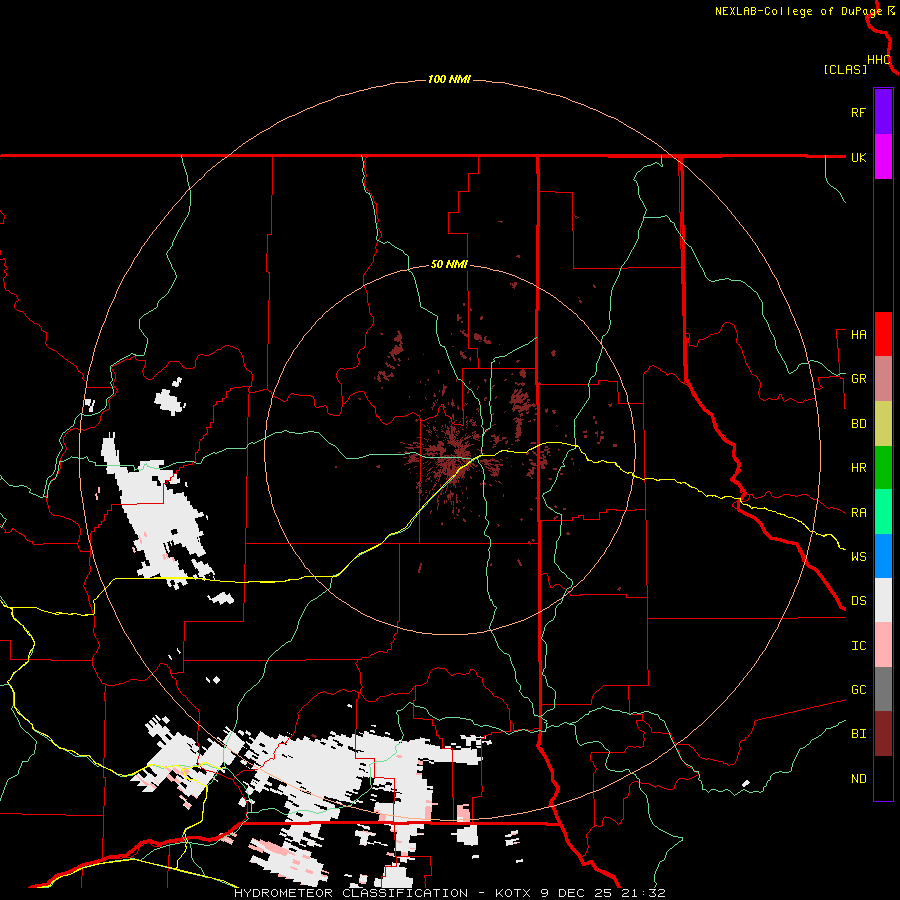Select the dusty pink GR legend swatch

click(x=883, y=378)
